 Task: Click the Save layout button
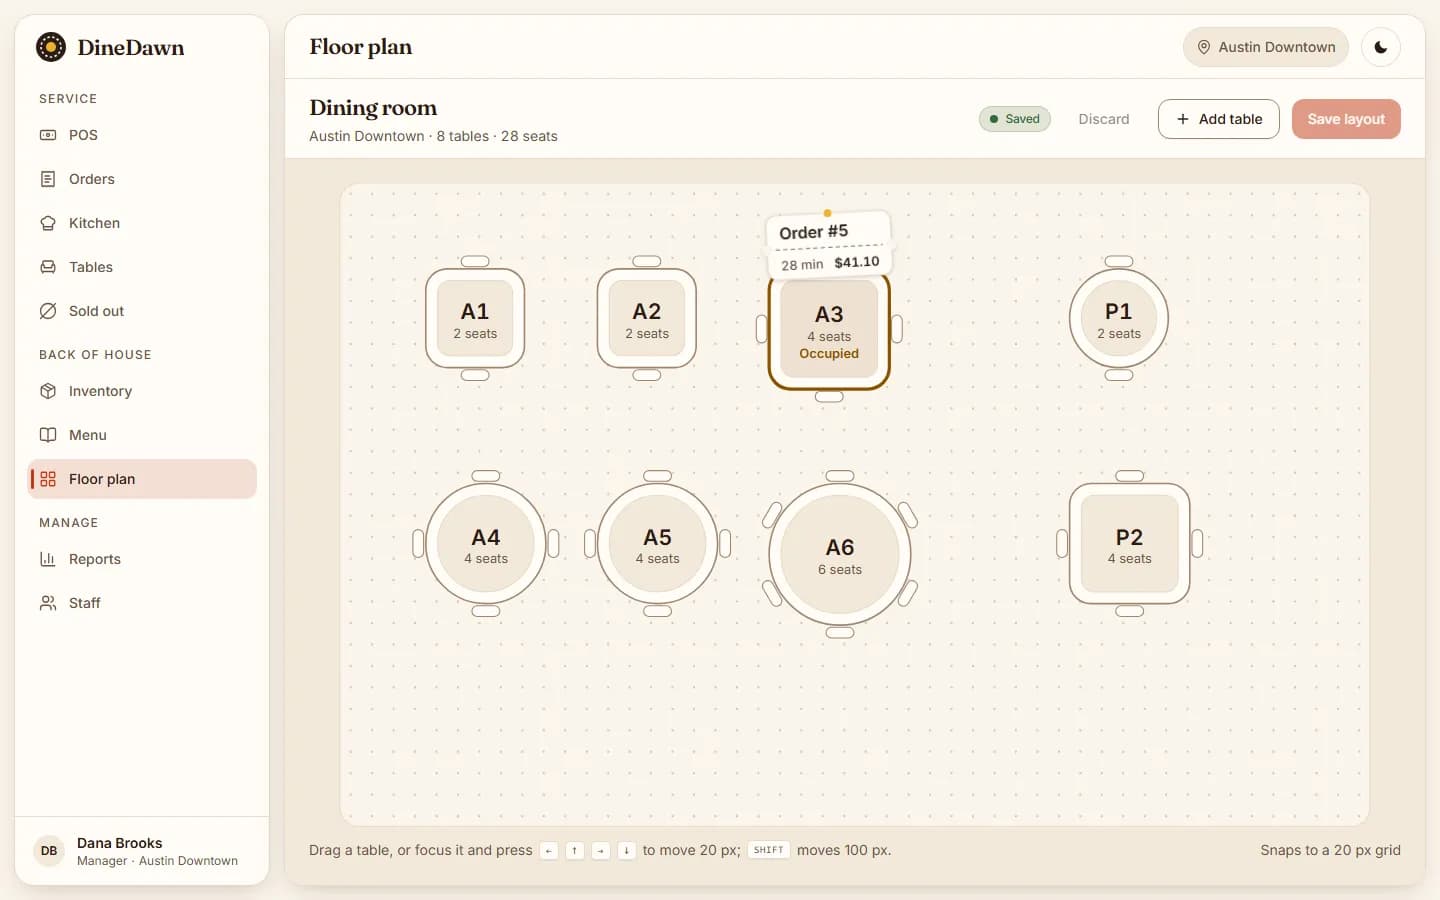tap(1346, 119)
